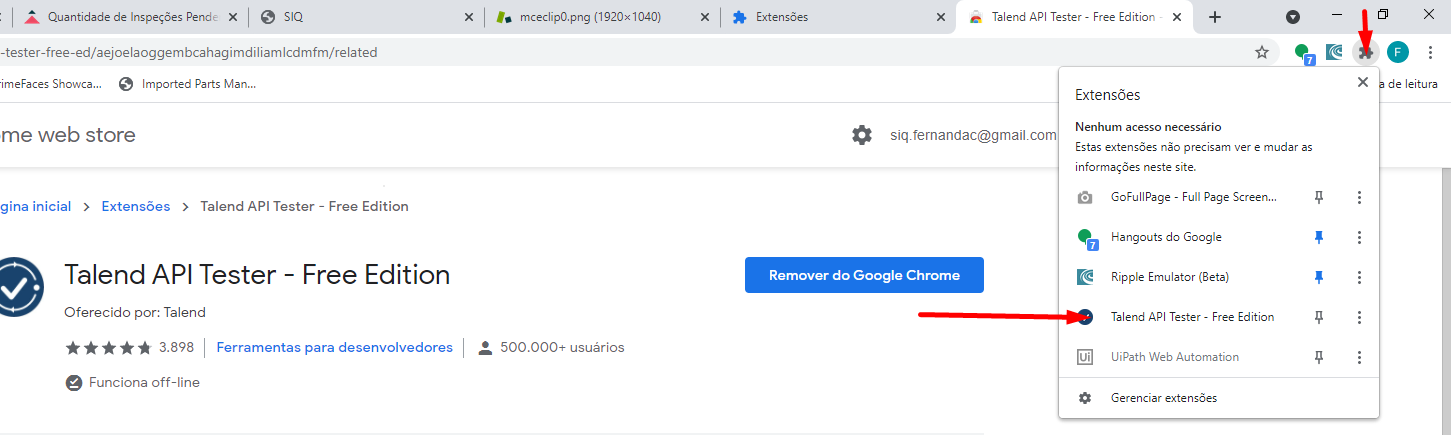Viewport: 1451px width, 435px height.
Task: Pin UiPath Web Automation extension
Action: coord(1319,357)
